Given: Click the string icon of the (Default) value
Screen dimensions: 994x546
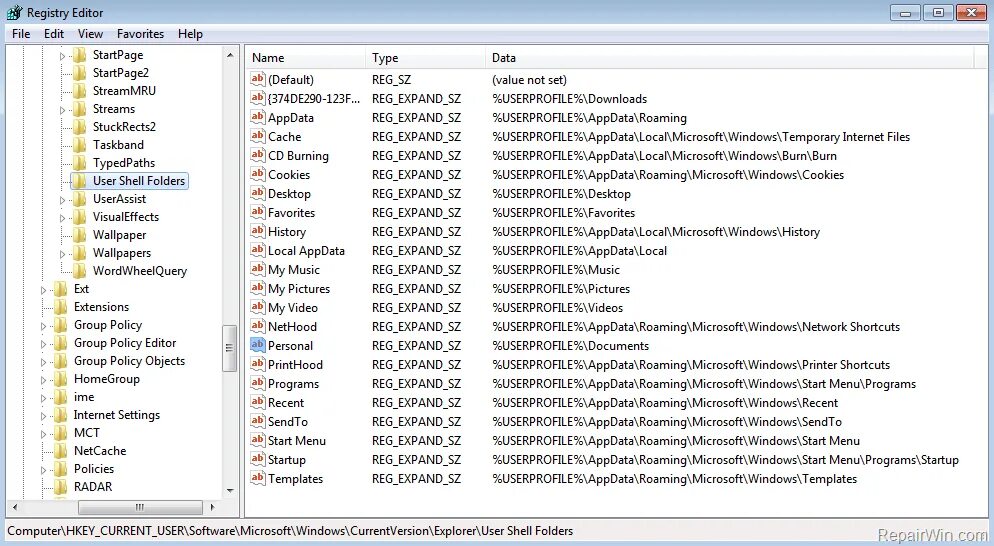Looking at the screenshot, I should (x=257, y=79).
